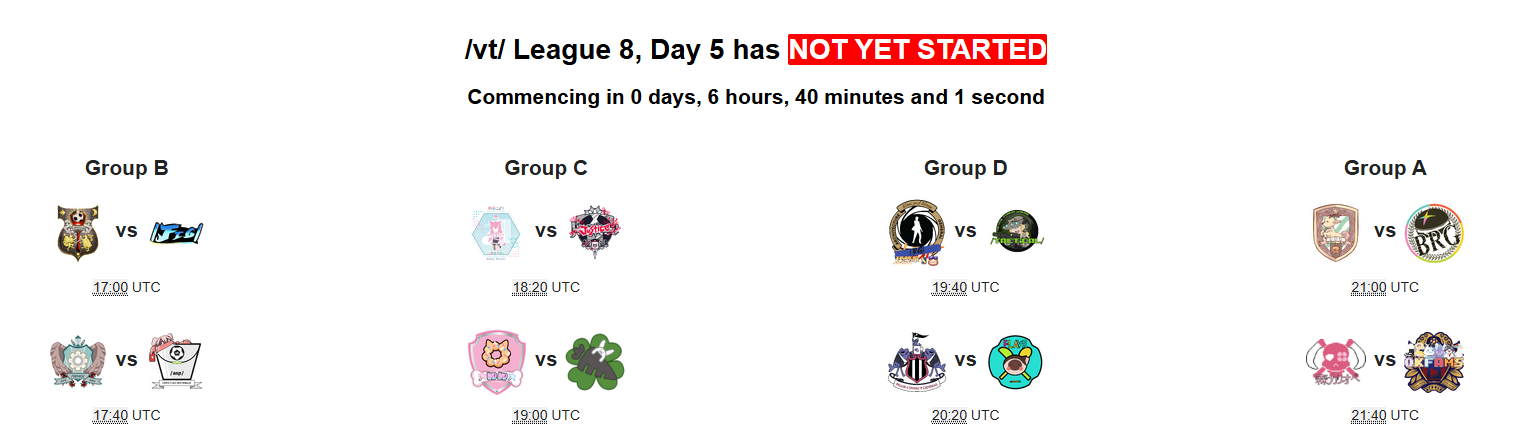Select the pink Justice team crest
This screenshot has width=1513, height=448.
pos(595,233)
